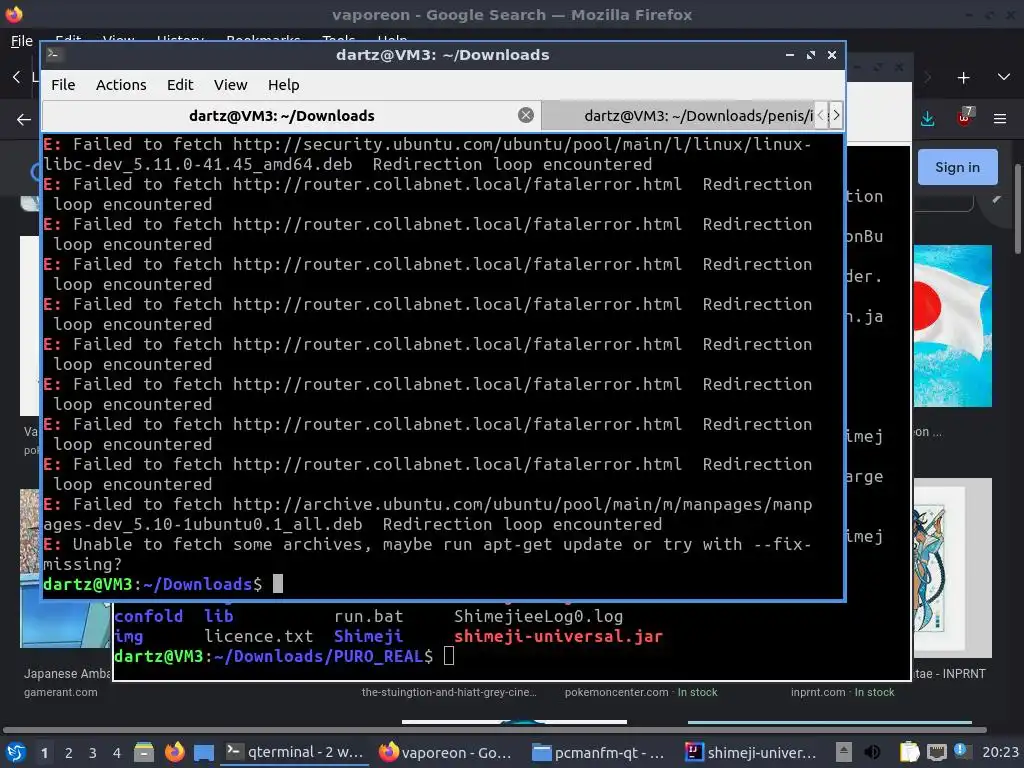Expand the Firefox list-all-tabs chevron

click(x=1004, y=77)
